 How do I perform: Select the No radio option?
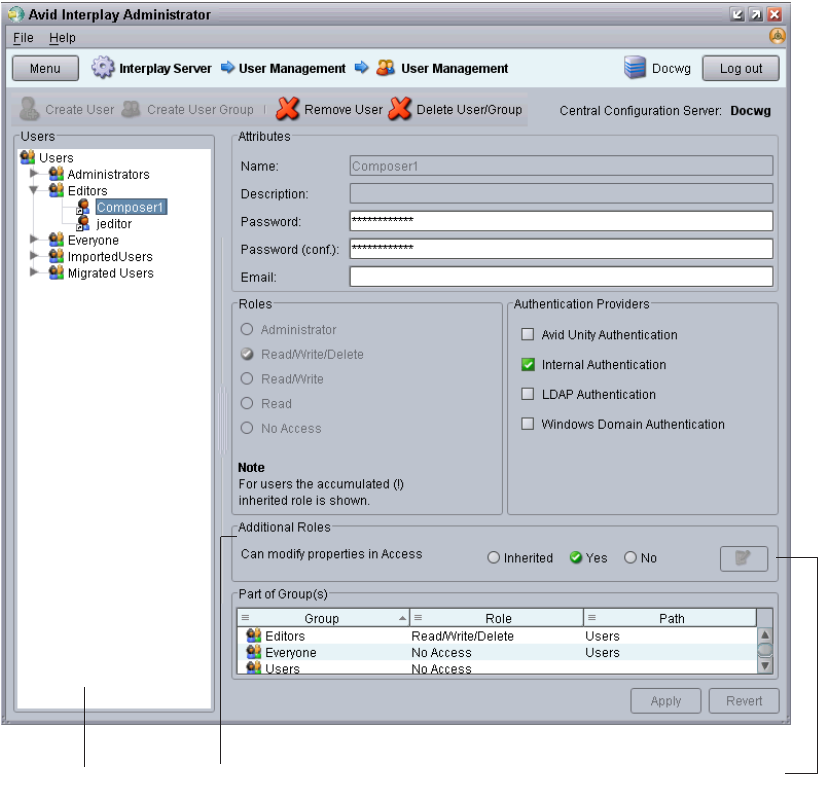pos(631,558)
